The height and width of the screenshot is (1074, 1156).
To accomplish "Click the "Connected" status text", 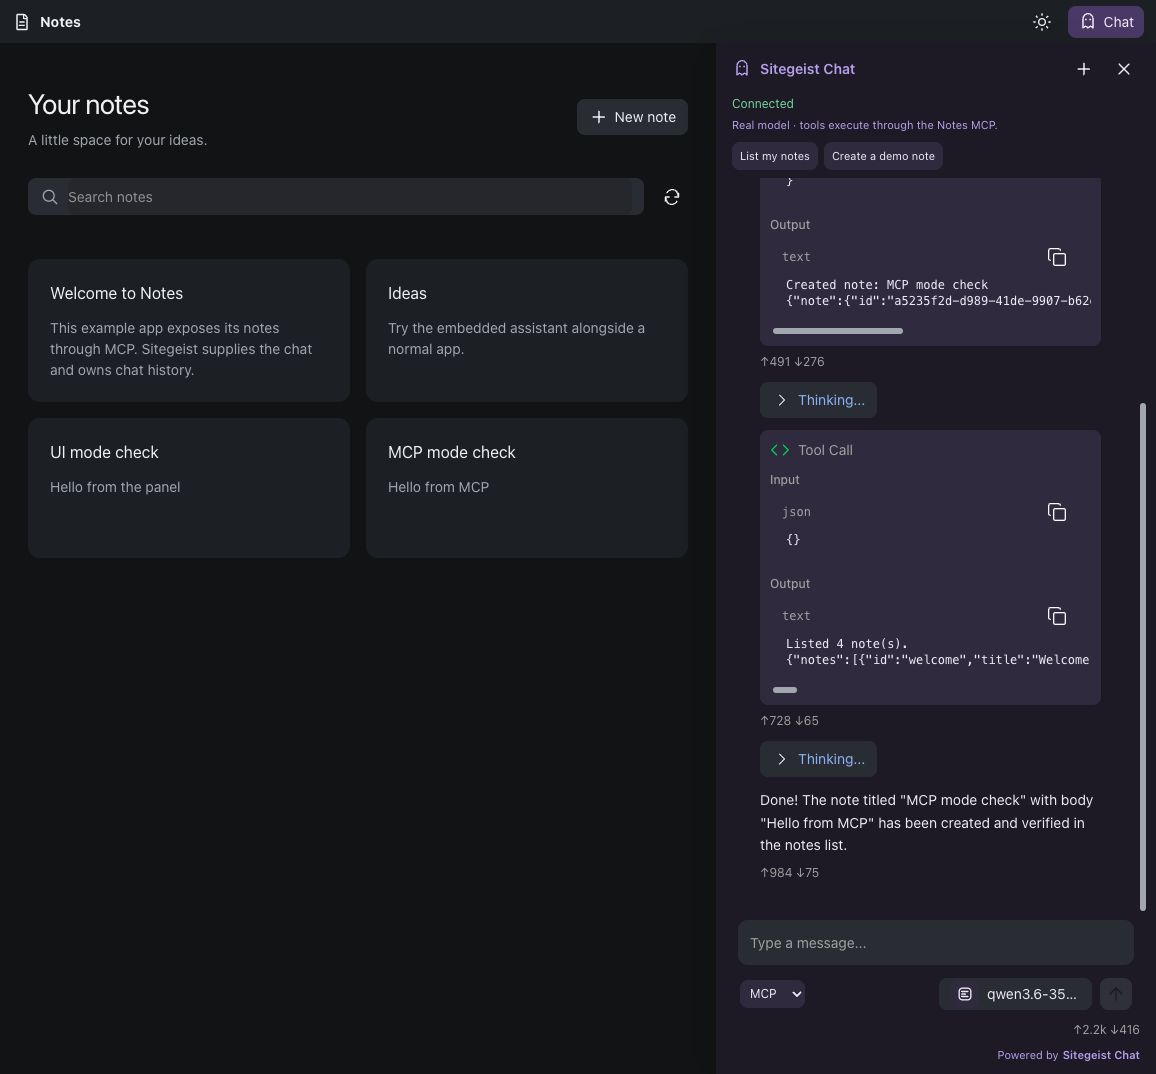I will (762, 104).
